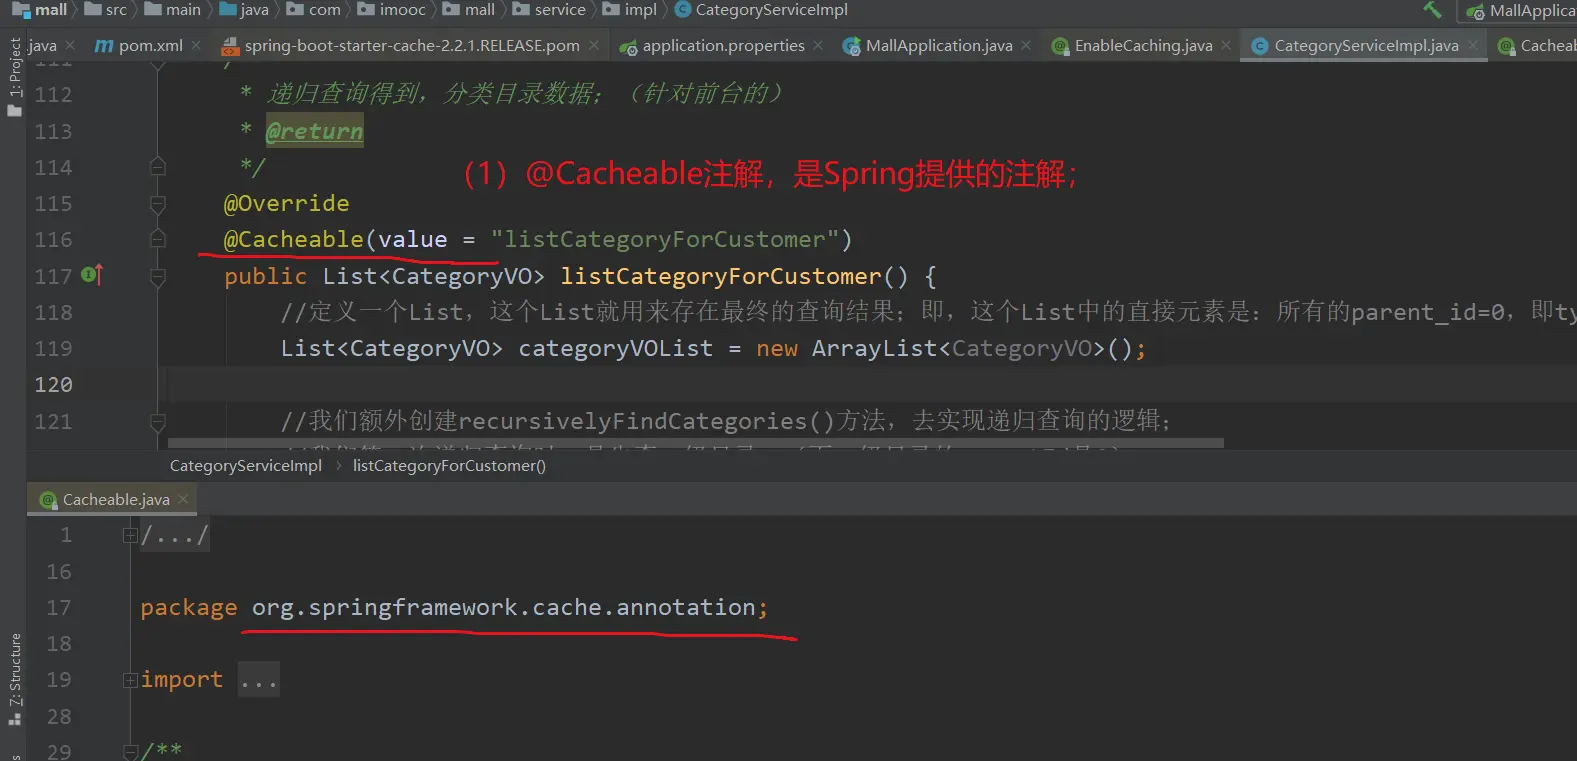Collapse the method fold marker at line 117

coord(158,276)
